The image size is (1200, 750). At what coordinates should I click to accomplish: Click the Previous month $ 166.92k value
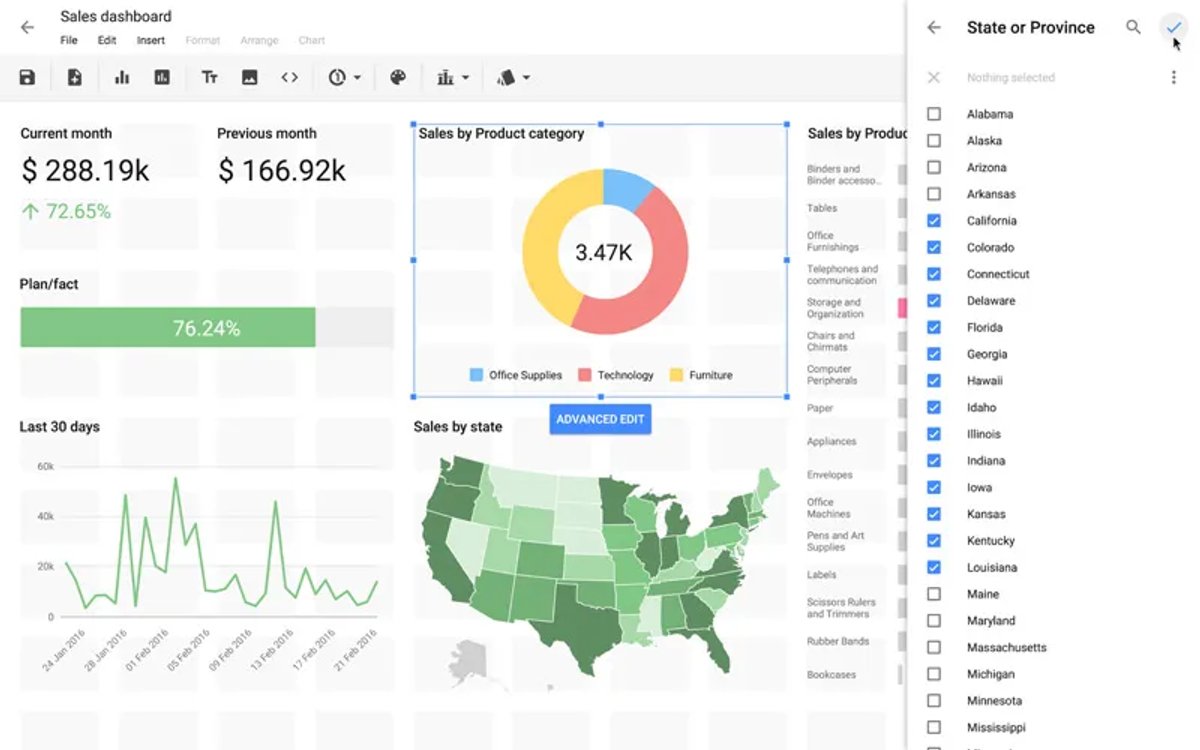point(282,171)
